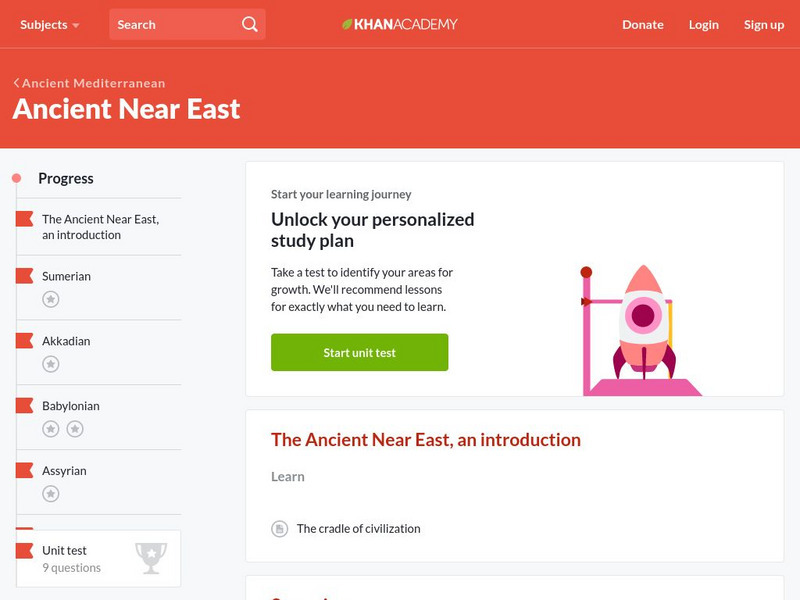Click the second star icon under Babylonian
This screenshot has width=800, height=600.
tap(75, 428)
